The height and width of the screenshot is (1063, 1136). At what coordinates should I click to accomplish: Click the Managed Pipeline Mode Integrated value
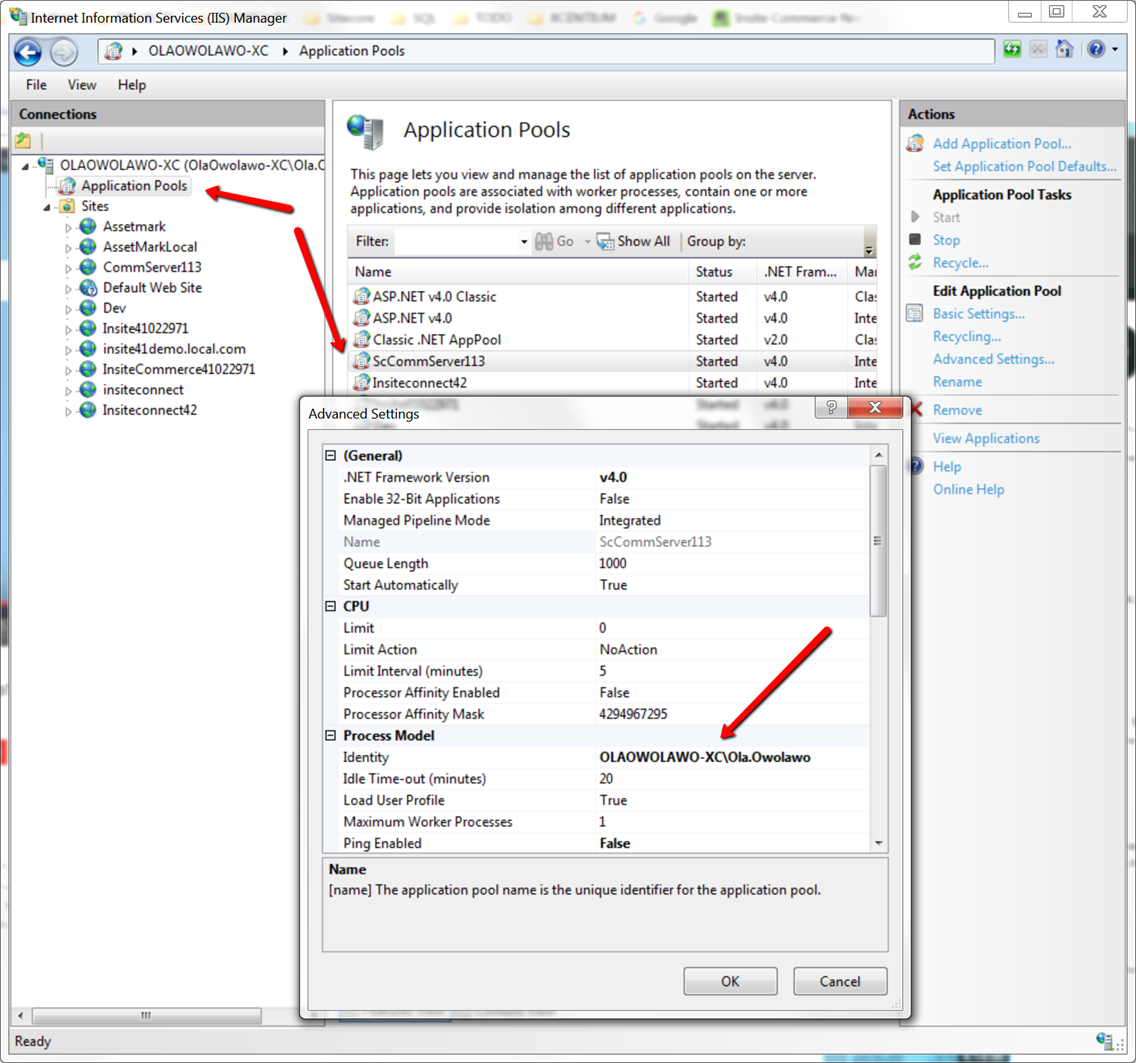click(x=630, y=520)
